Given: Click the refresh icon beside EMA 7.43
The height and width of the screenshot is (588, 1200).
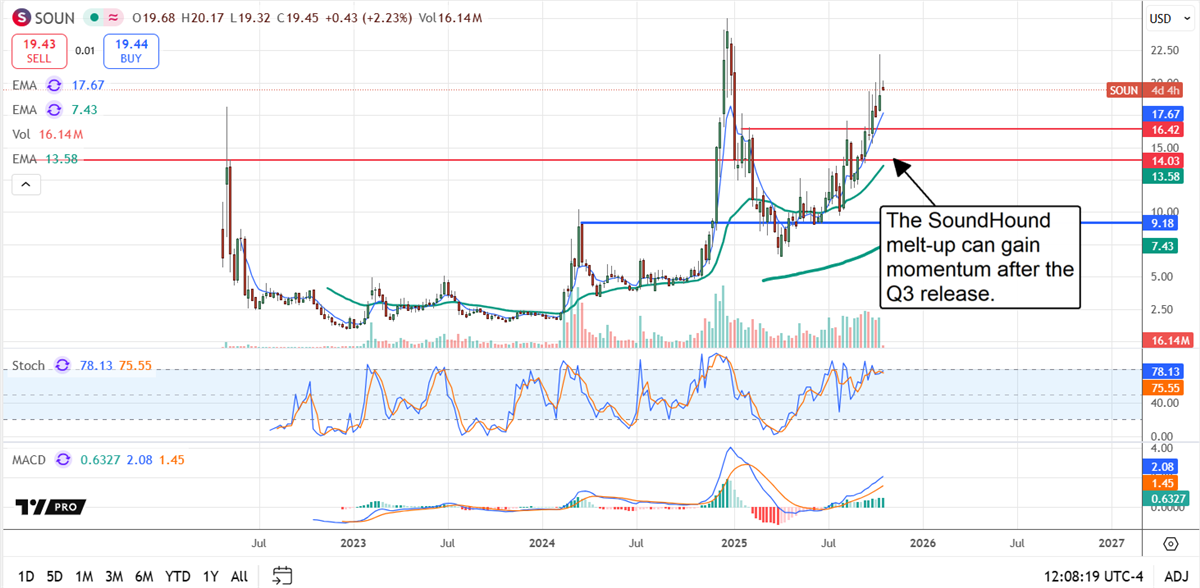Looking at the screenshot, I should point(54,110).
